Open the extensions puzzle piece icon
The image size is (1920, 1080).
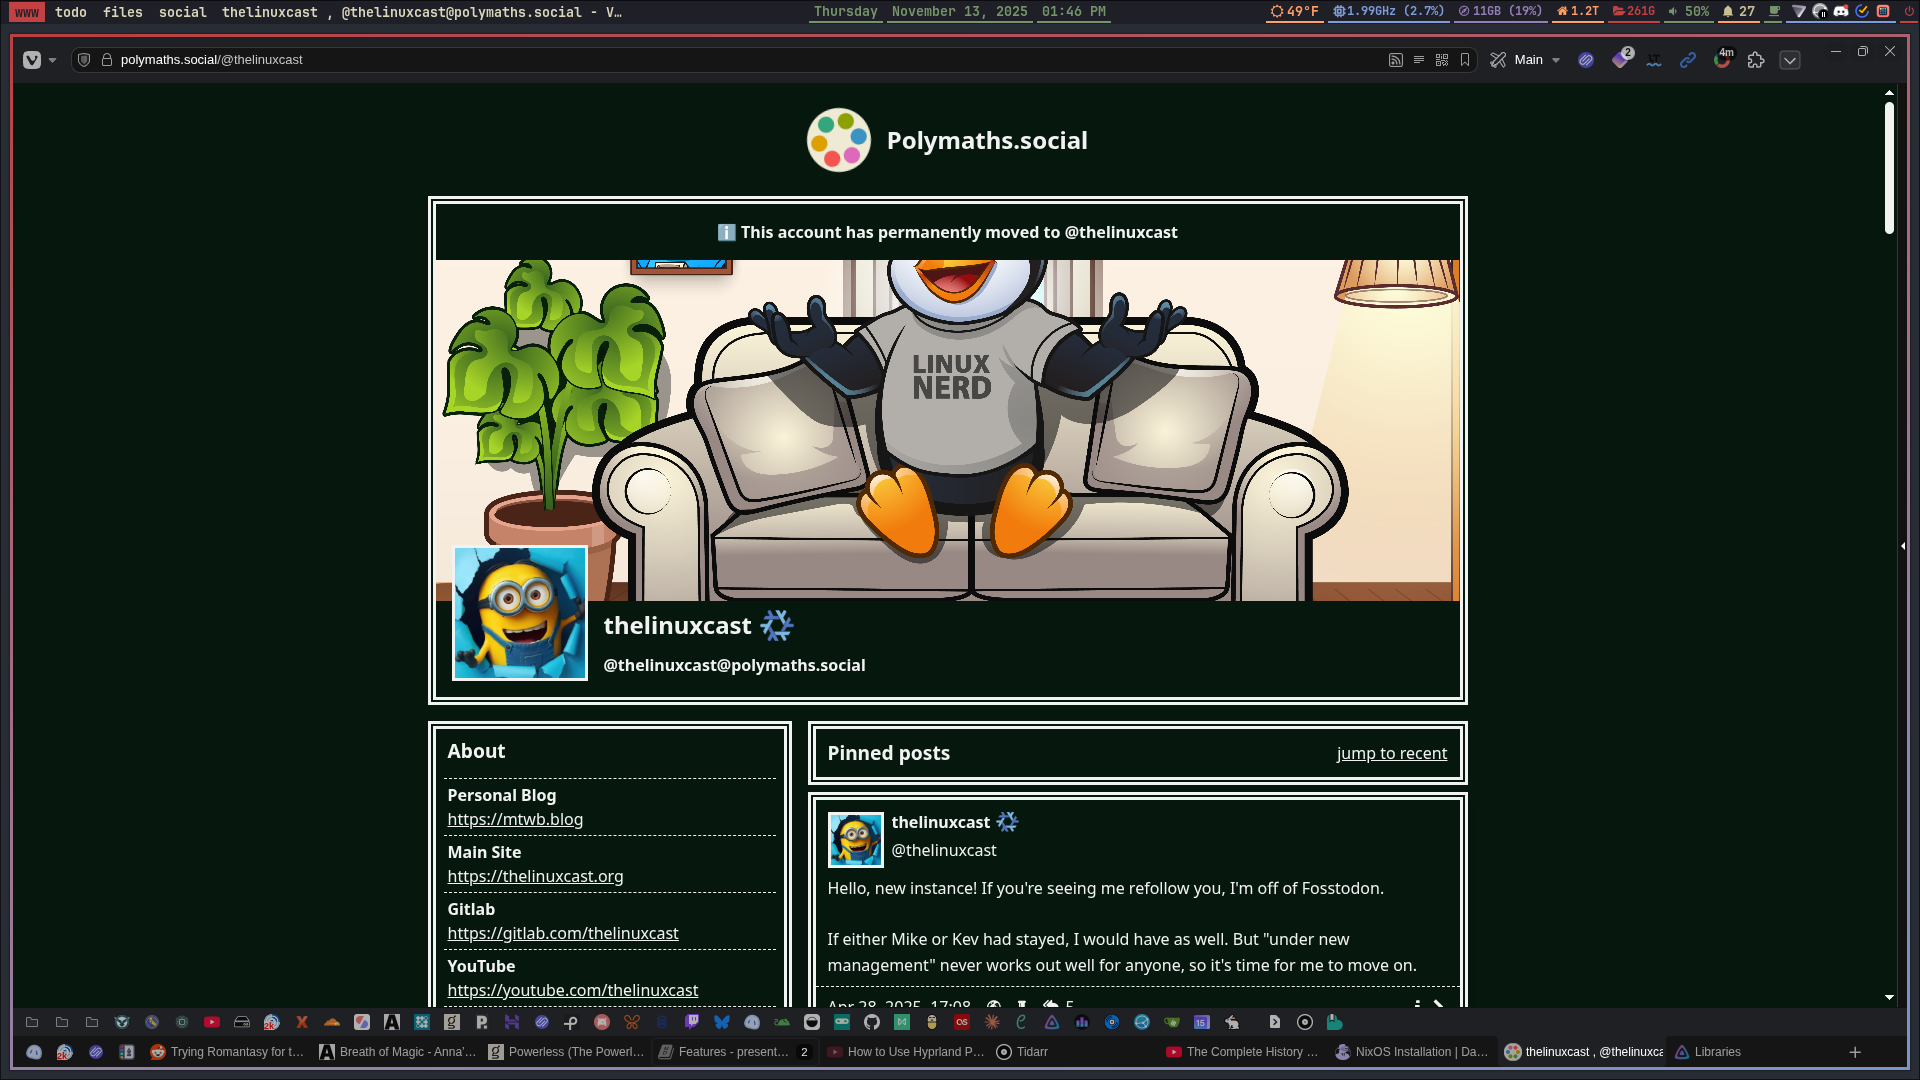click(x=1756, y=60)
